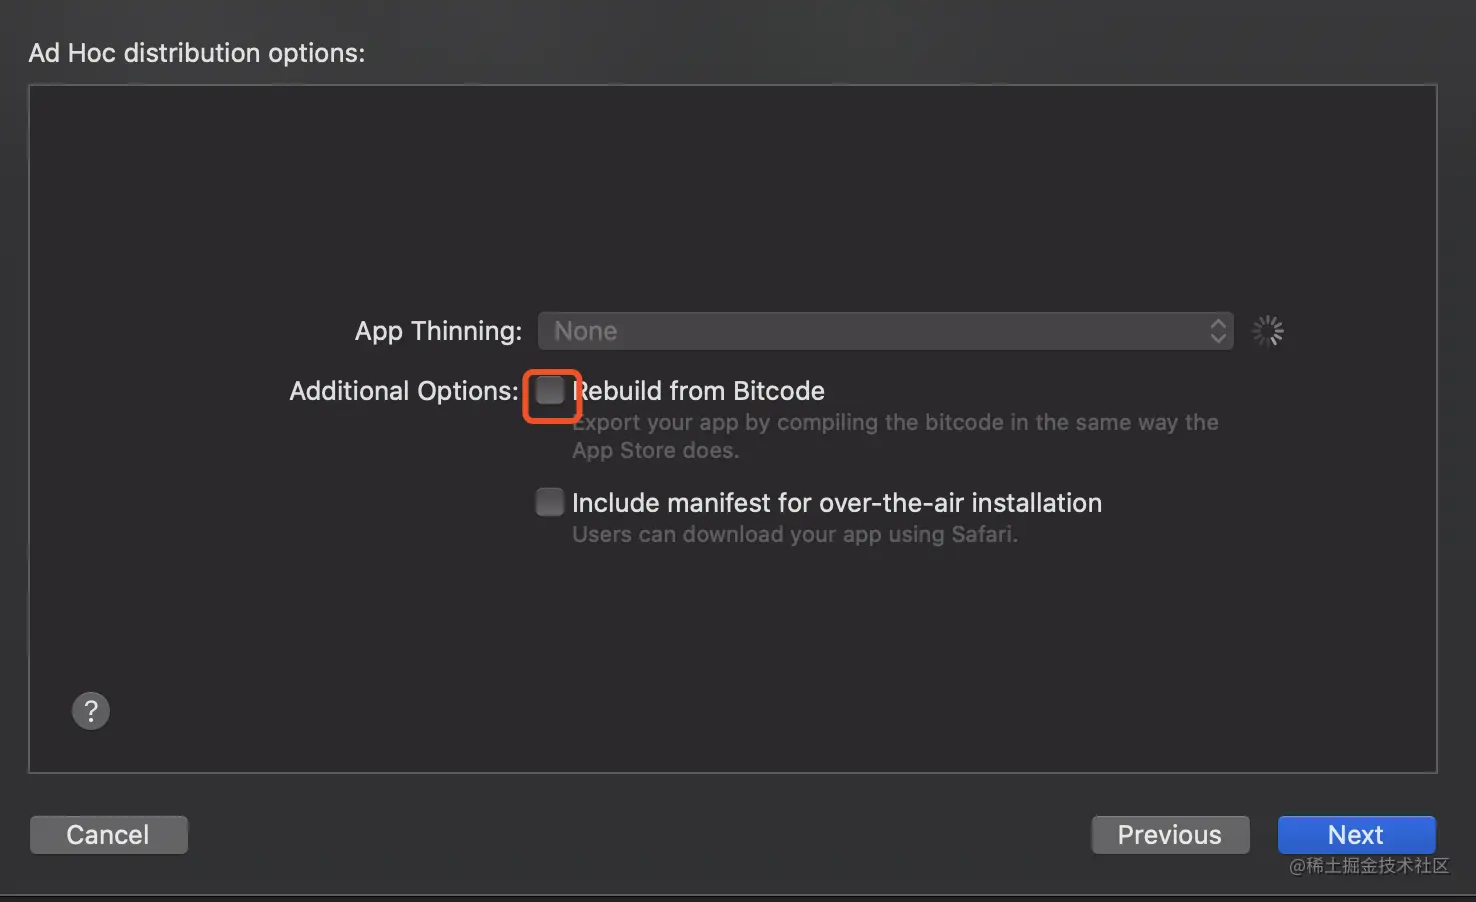
Task: Open the App Thinning popup menu
Action: (885, 331)
